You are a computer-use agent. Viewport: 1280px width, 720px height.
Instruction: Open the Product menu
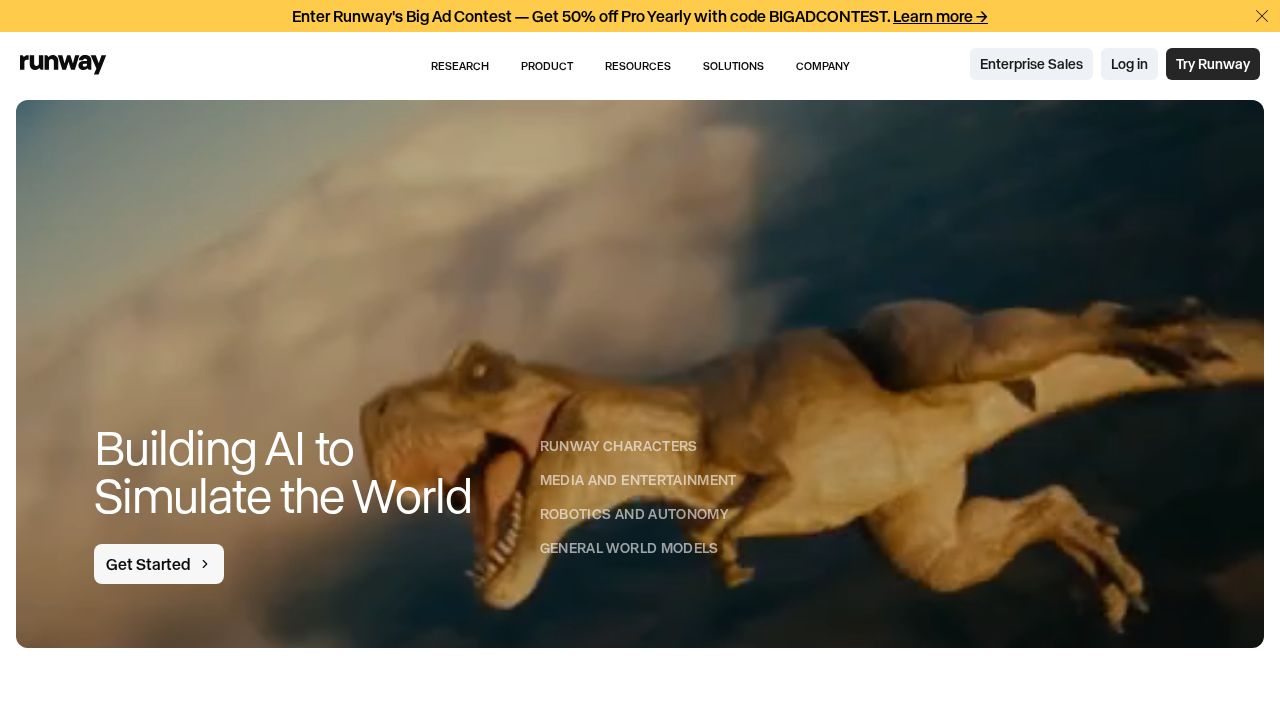pos(547,66)
